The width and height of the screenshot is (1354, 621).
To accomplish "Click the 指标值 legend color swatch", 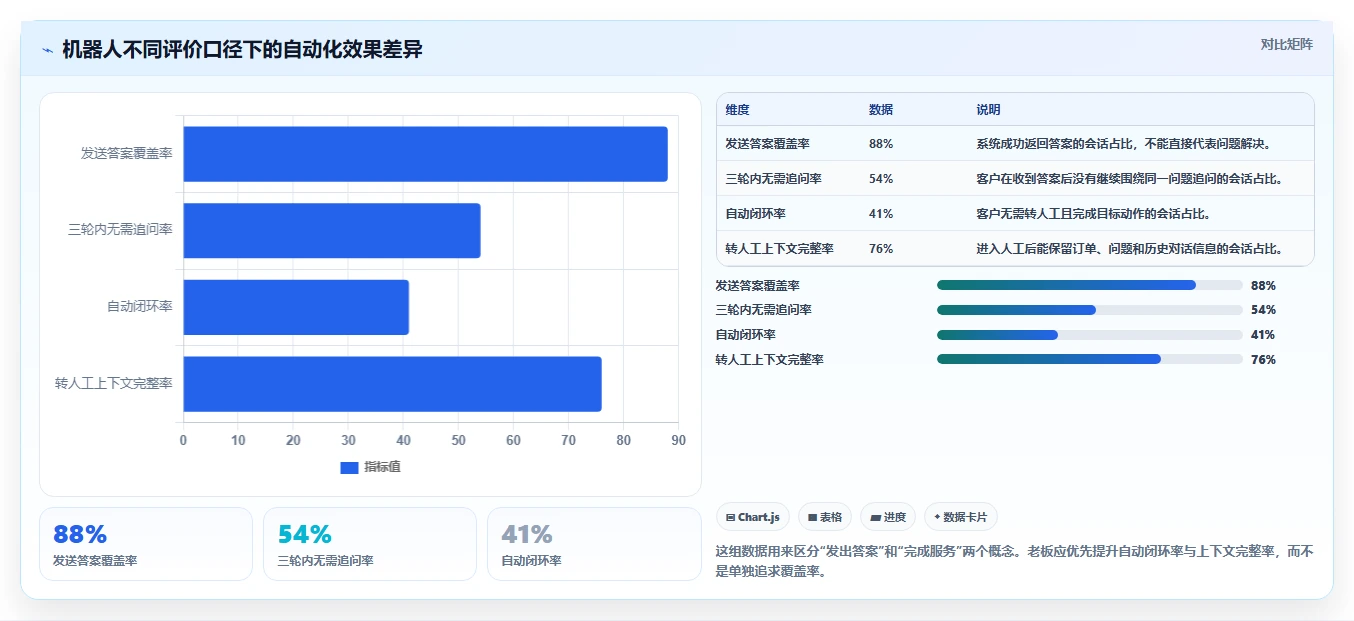I will (349, 467).
